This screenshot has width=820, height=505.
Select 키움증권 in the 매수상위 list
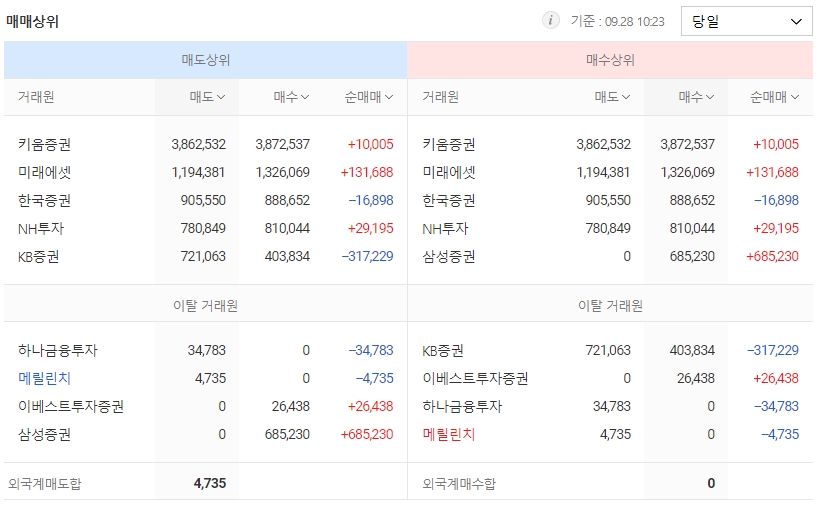coord(449,144)
